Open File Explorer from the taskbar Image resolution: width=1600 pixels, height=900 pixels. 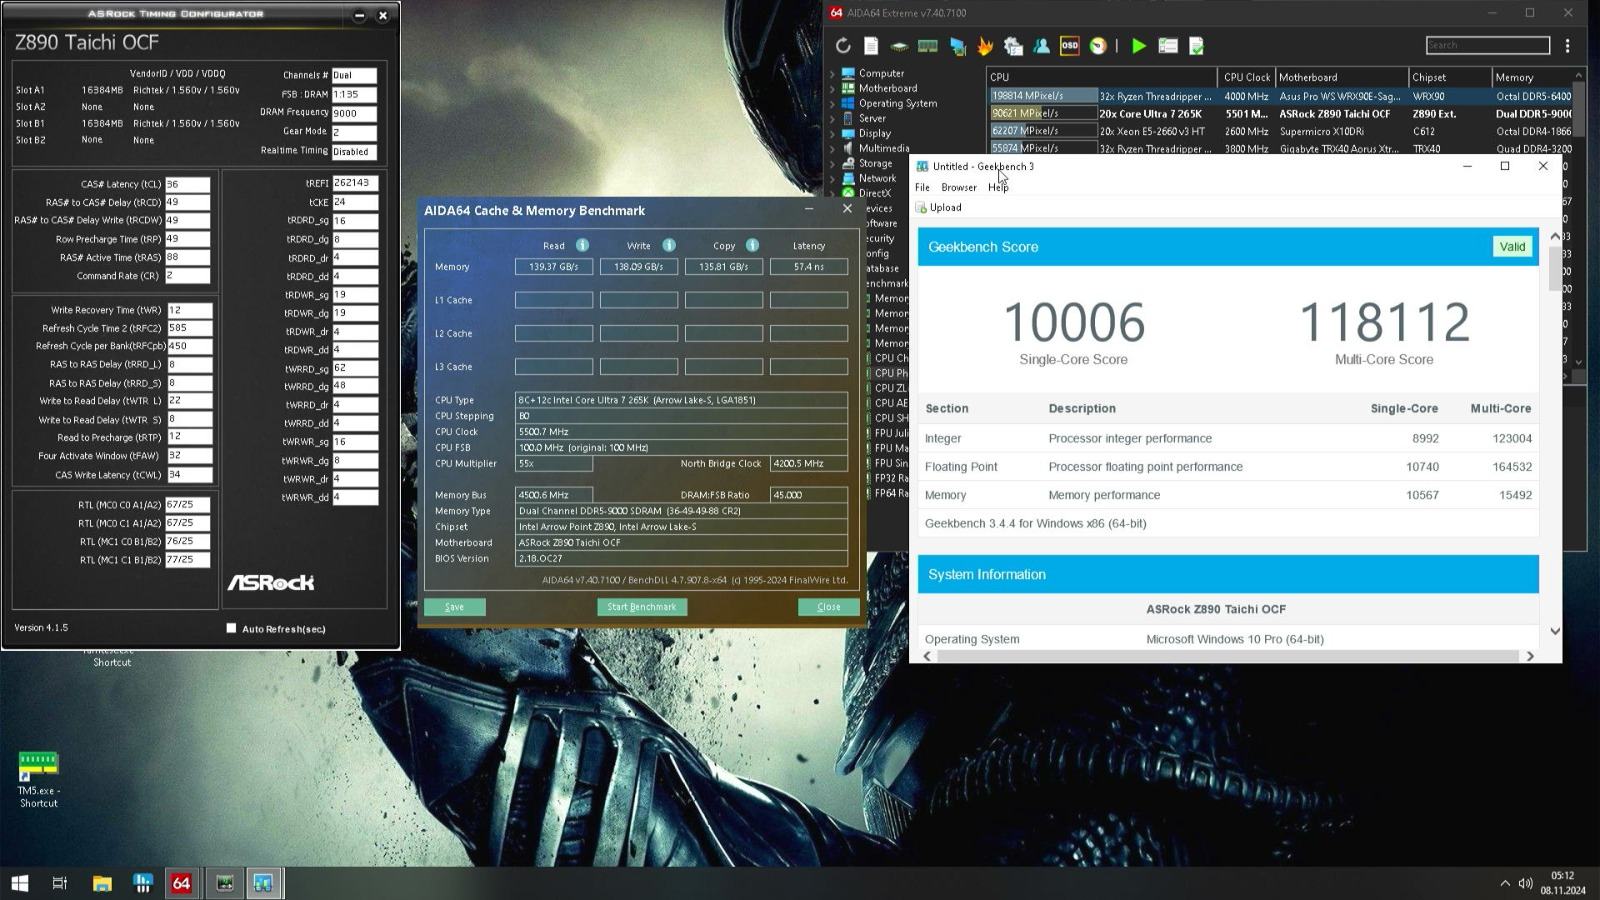[102, 883]
